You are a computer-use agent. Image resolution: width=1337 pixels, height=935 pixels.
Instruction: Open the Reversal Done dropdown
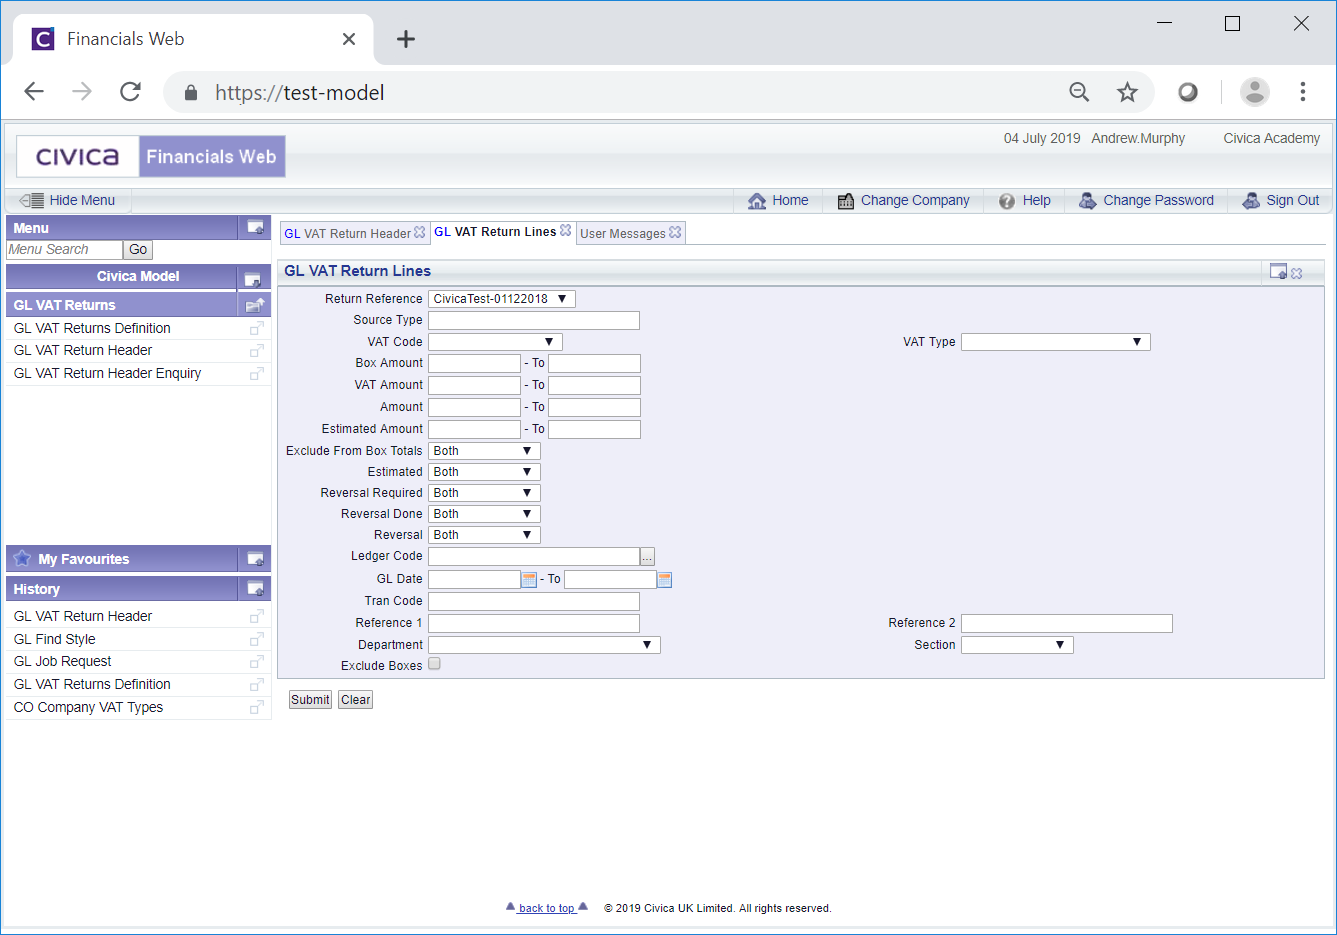click(484, 514)
